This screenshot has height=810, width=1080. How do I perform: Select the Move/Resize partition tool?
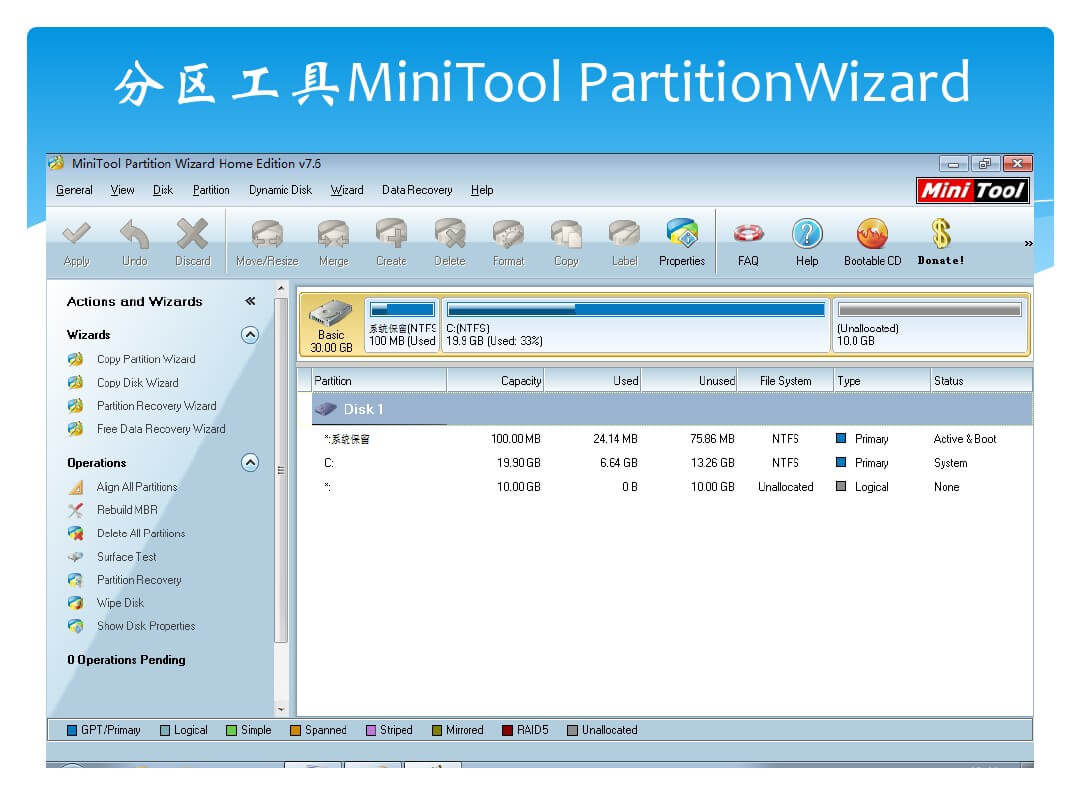pyautogui.click(x=266, y=236)
